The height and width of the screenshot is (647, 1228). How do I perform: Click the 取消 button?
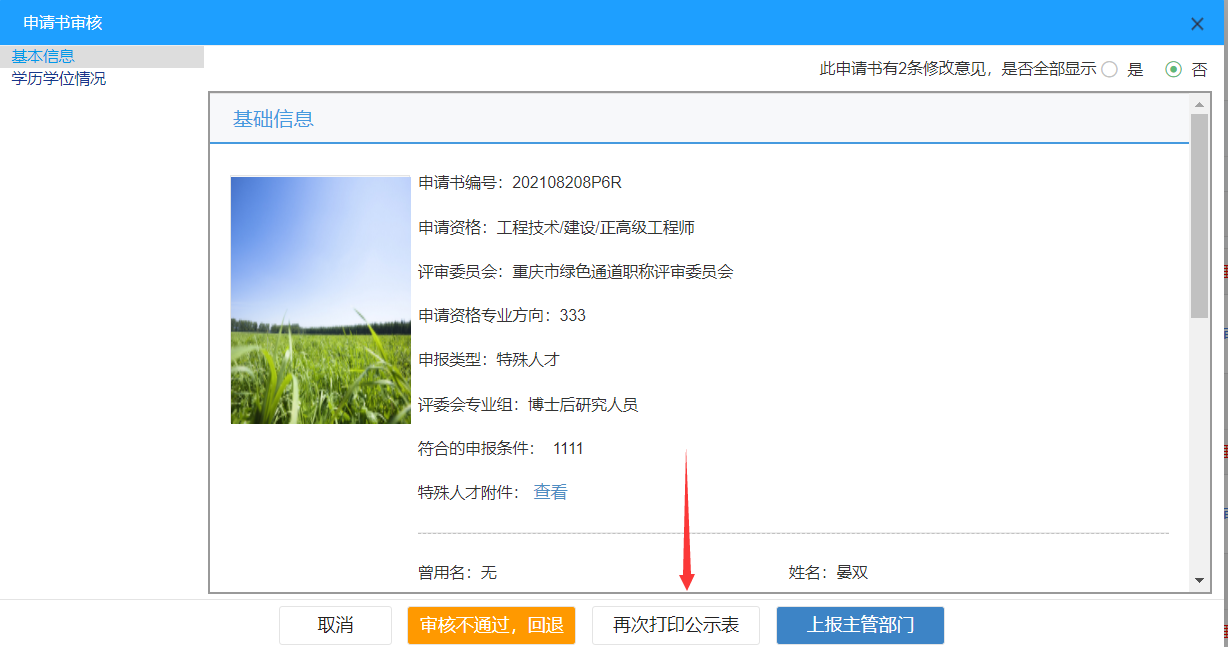335,625
